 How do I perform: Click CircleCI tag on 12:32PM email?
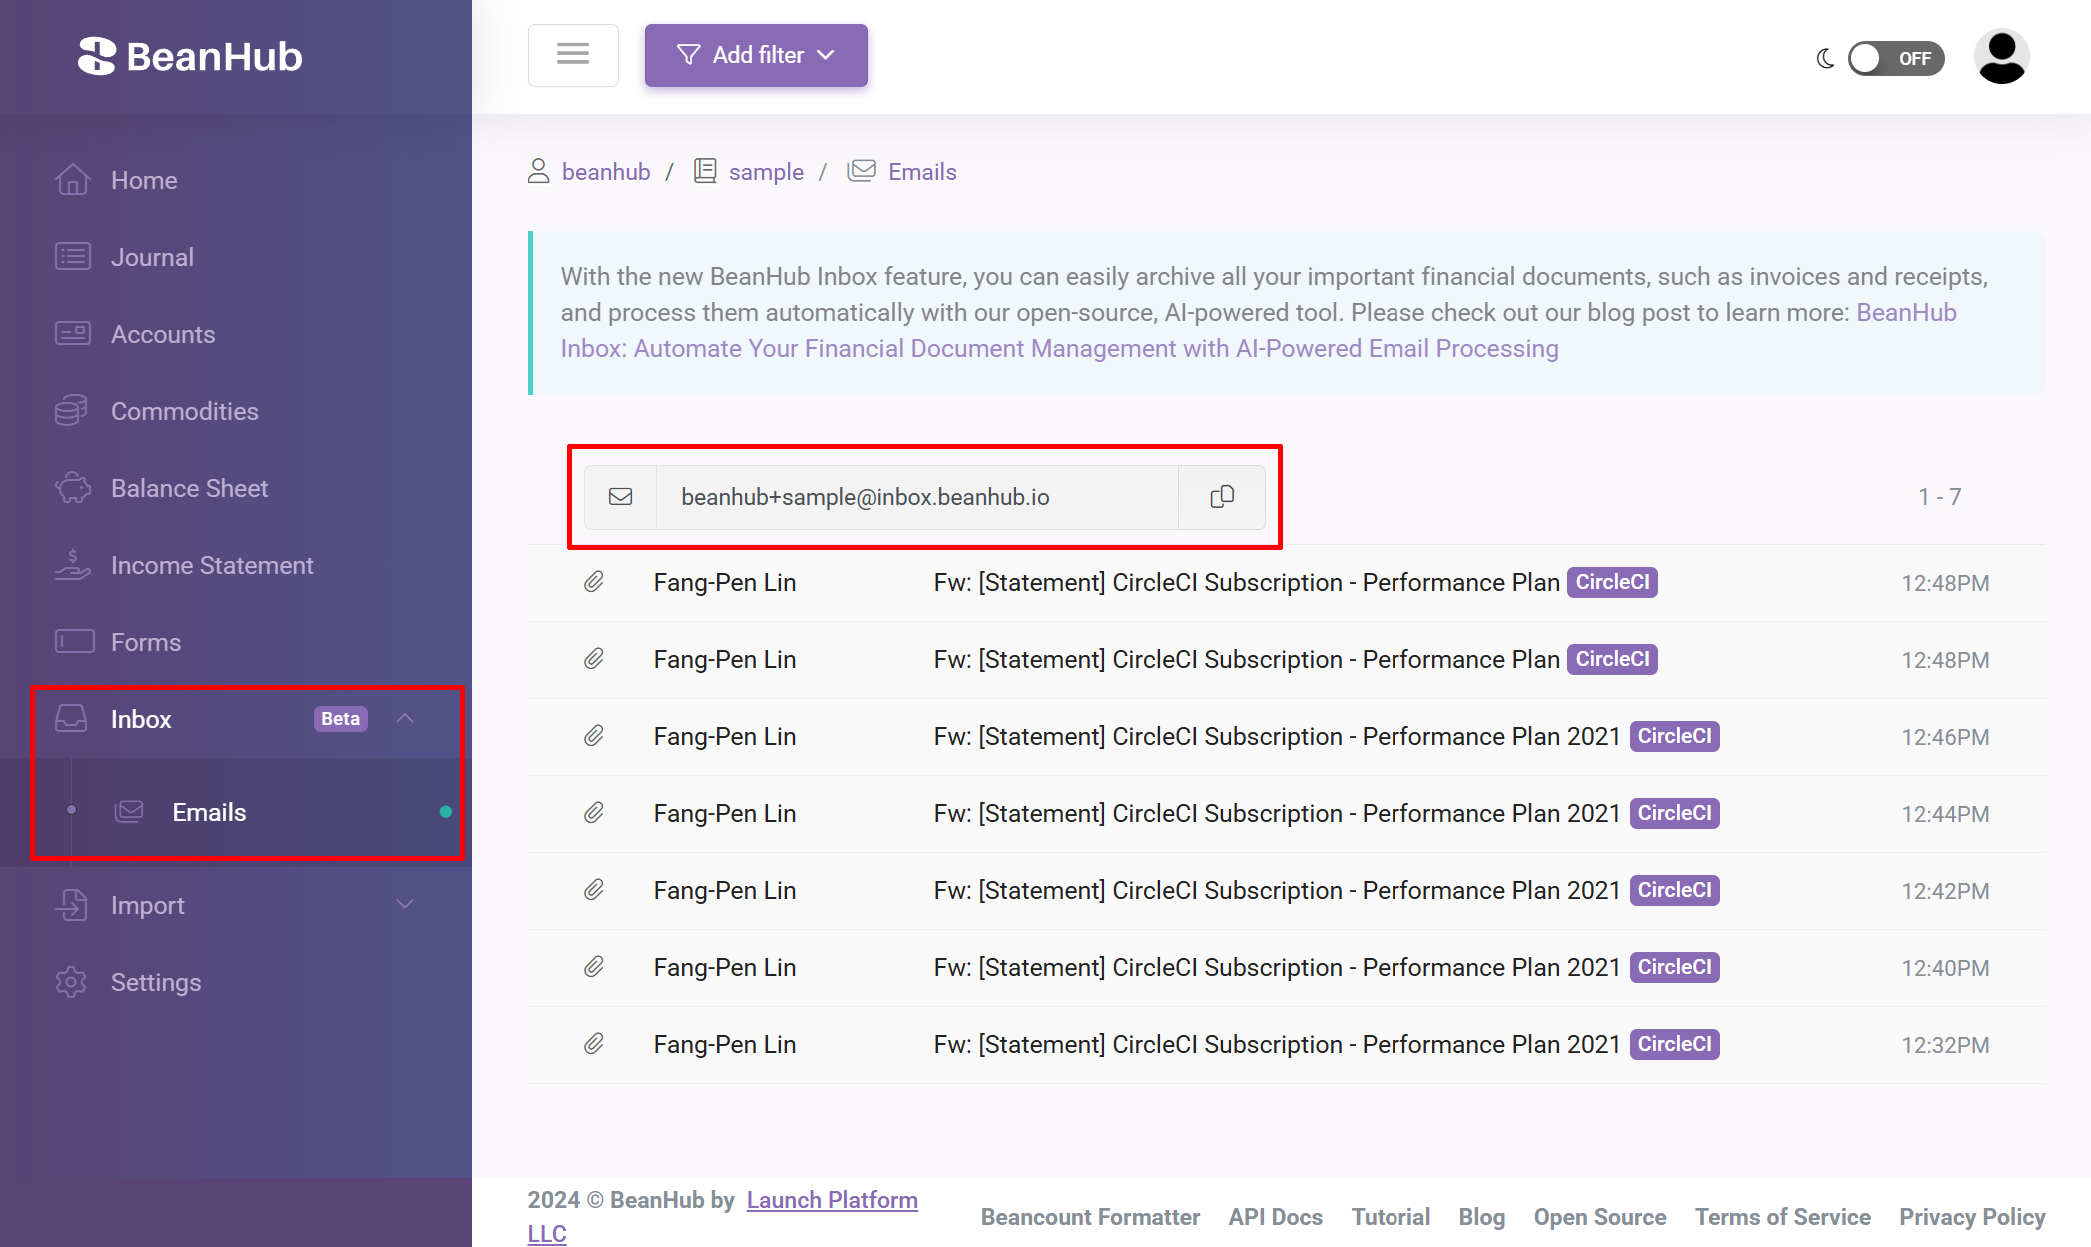pyautogui.click(x=1674, y=1044)
